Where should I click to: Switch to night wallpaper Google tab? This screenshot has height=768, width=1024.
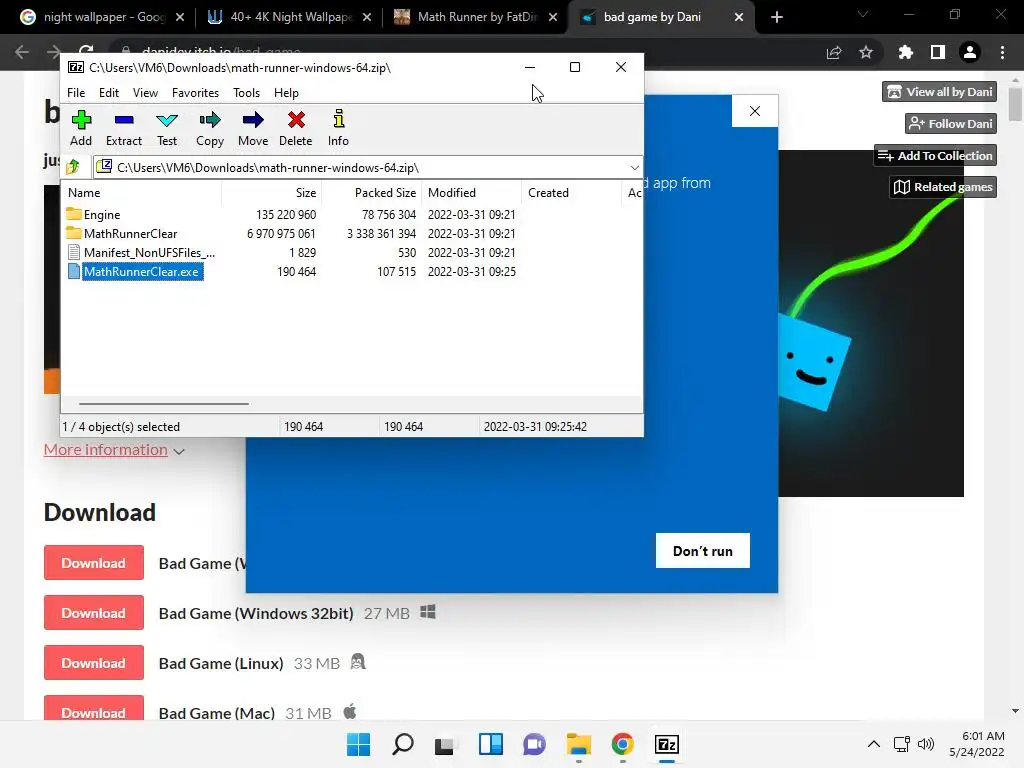[101, 17]
